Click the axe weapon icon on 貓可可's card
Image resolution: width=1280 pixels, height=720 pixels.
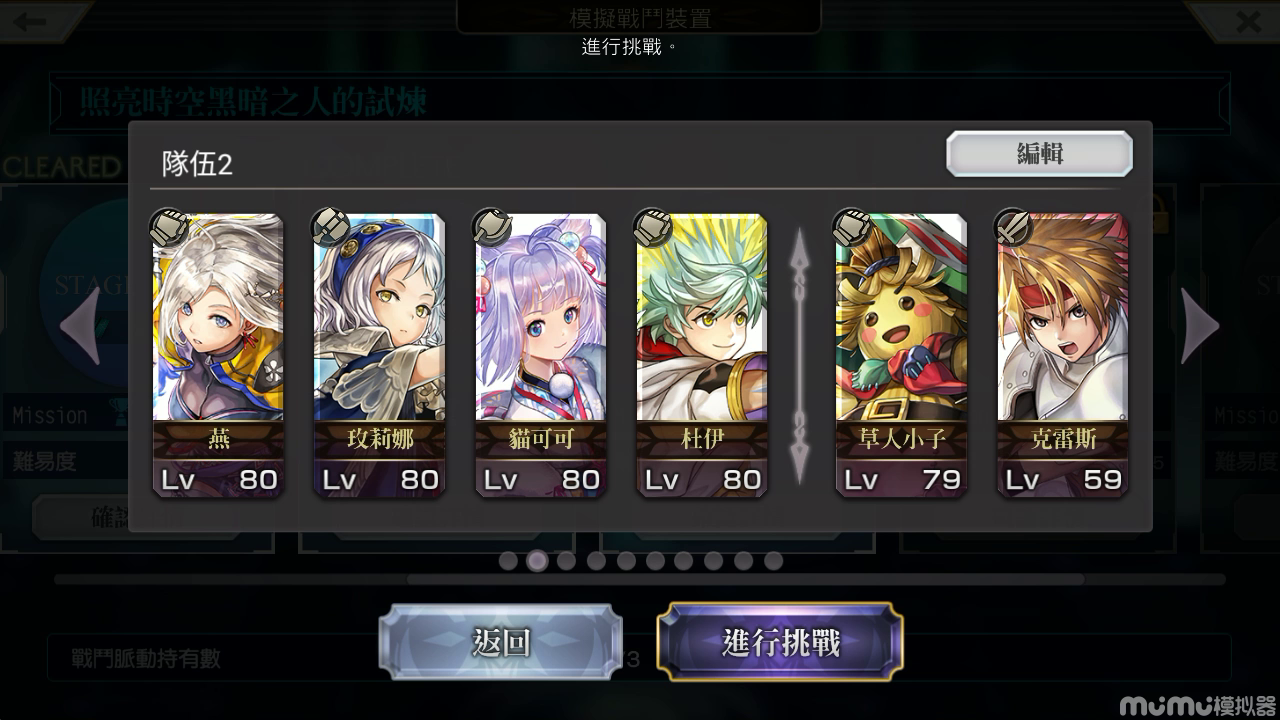[x=492, y=227]
